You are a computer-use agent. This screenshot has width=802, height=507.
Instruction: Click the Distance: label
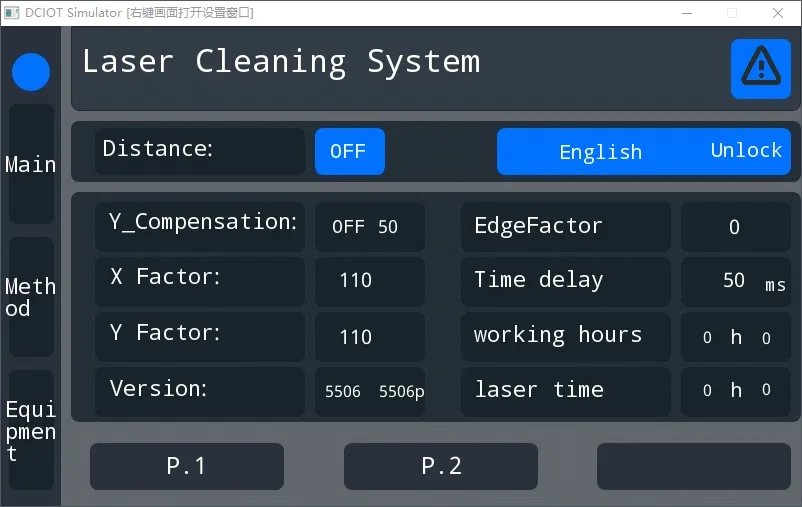pos(157,149)
